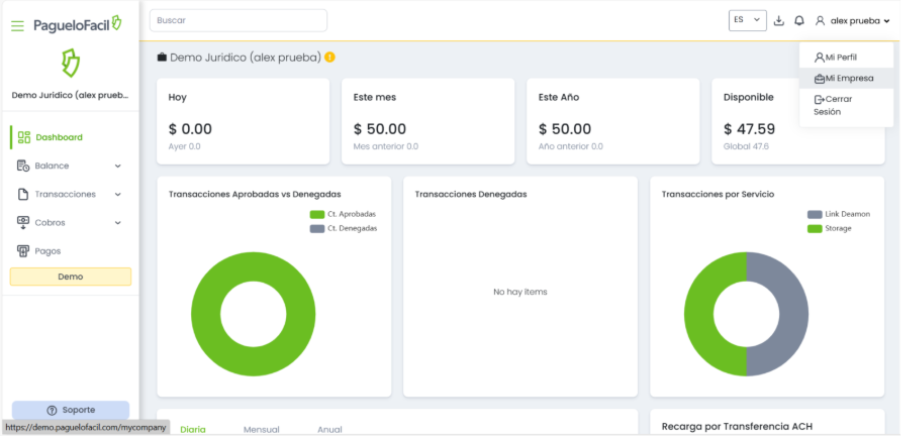Open the ES language dropdown
Image resolution: width=901 pixels, height=436 pixels.
pos(747,20)
